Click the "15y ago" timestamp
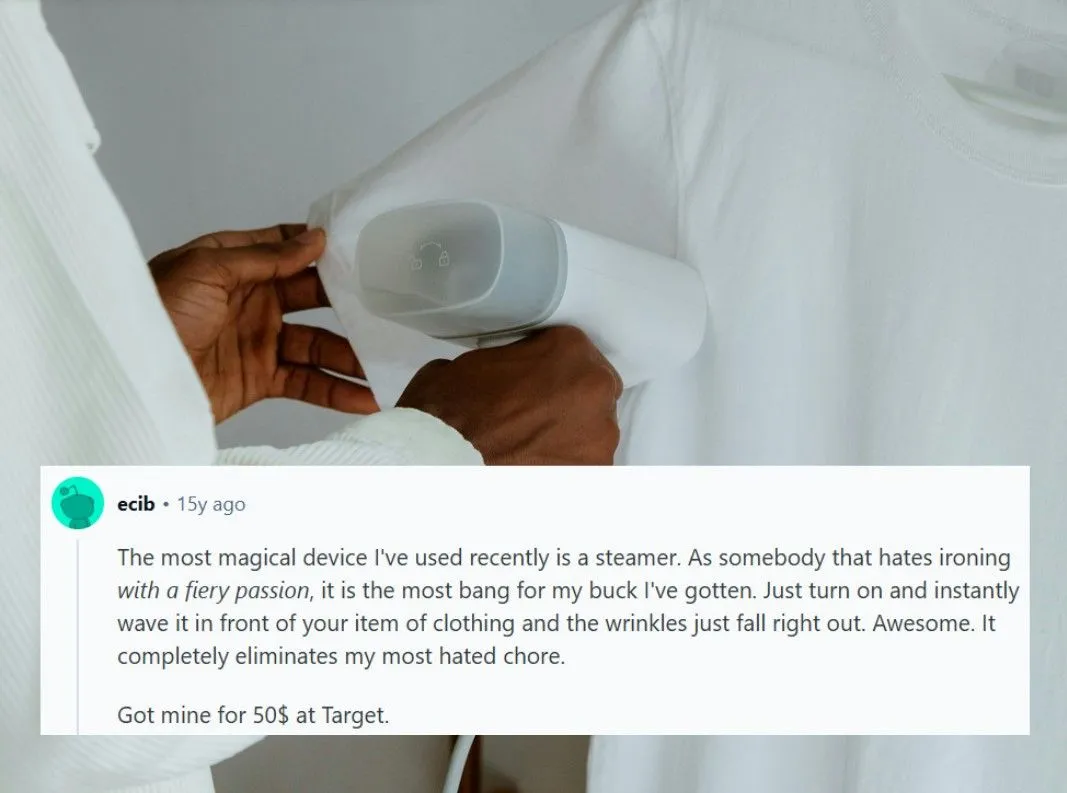 tap(211, 504)
